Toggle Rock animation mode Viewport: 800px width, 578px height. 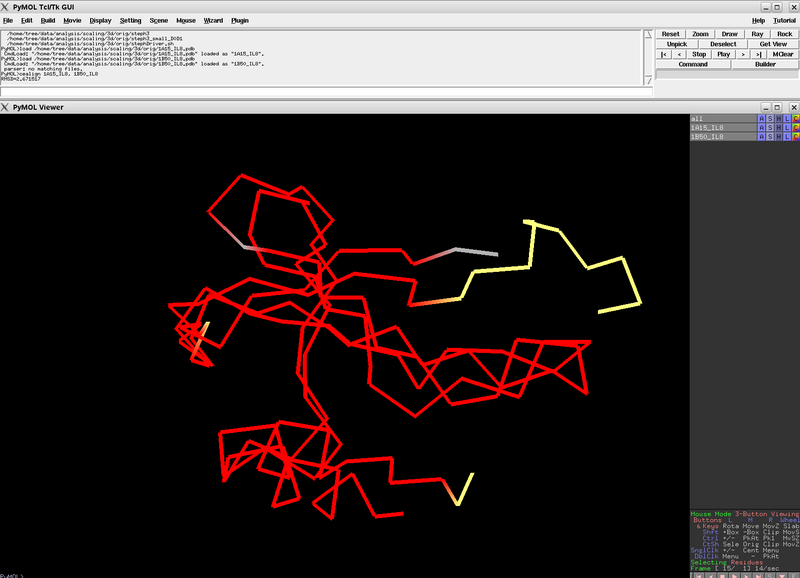[x=785, y=34]
